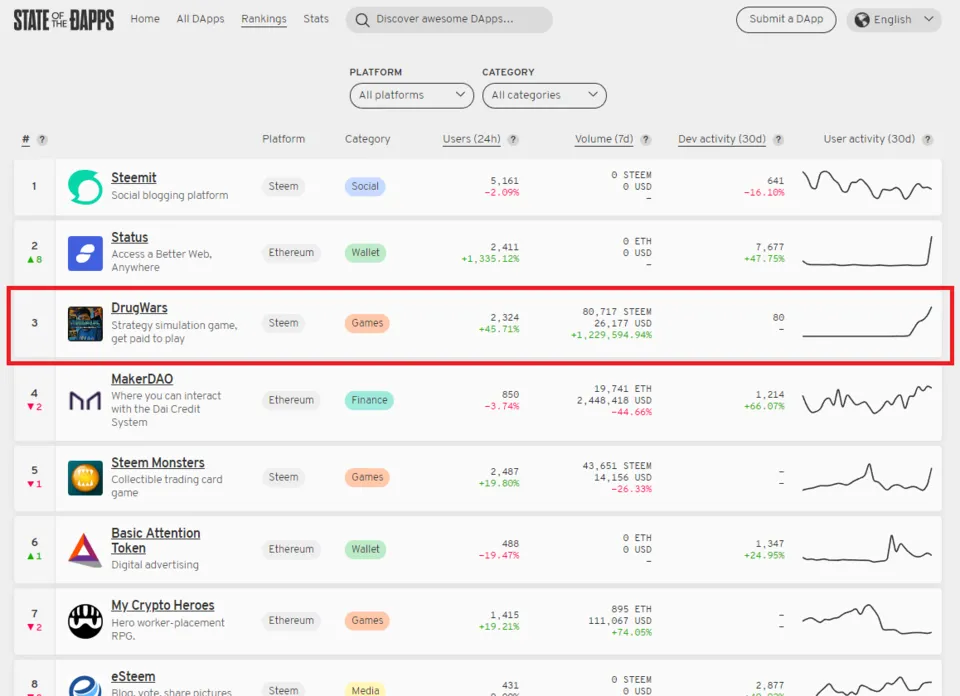
Task: Click the Steem platform tag in DrugWars row
Action: click(283, 323)
